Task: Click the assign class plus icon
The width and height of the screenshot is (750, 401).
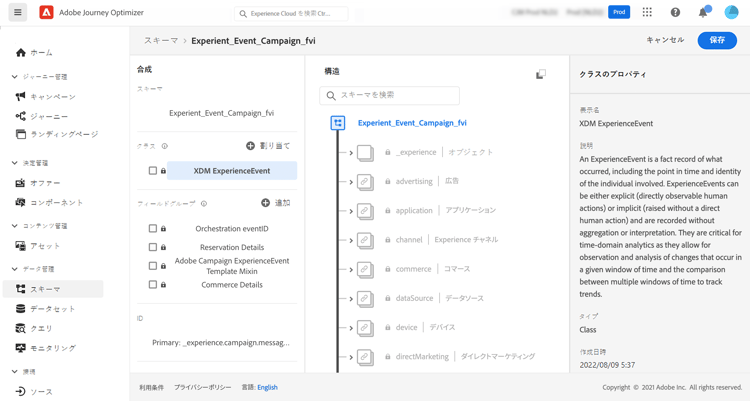Action: click(x=250, y=146)
